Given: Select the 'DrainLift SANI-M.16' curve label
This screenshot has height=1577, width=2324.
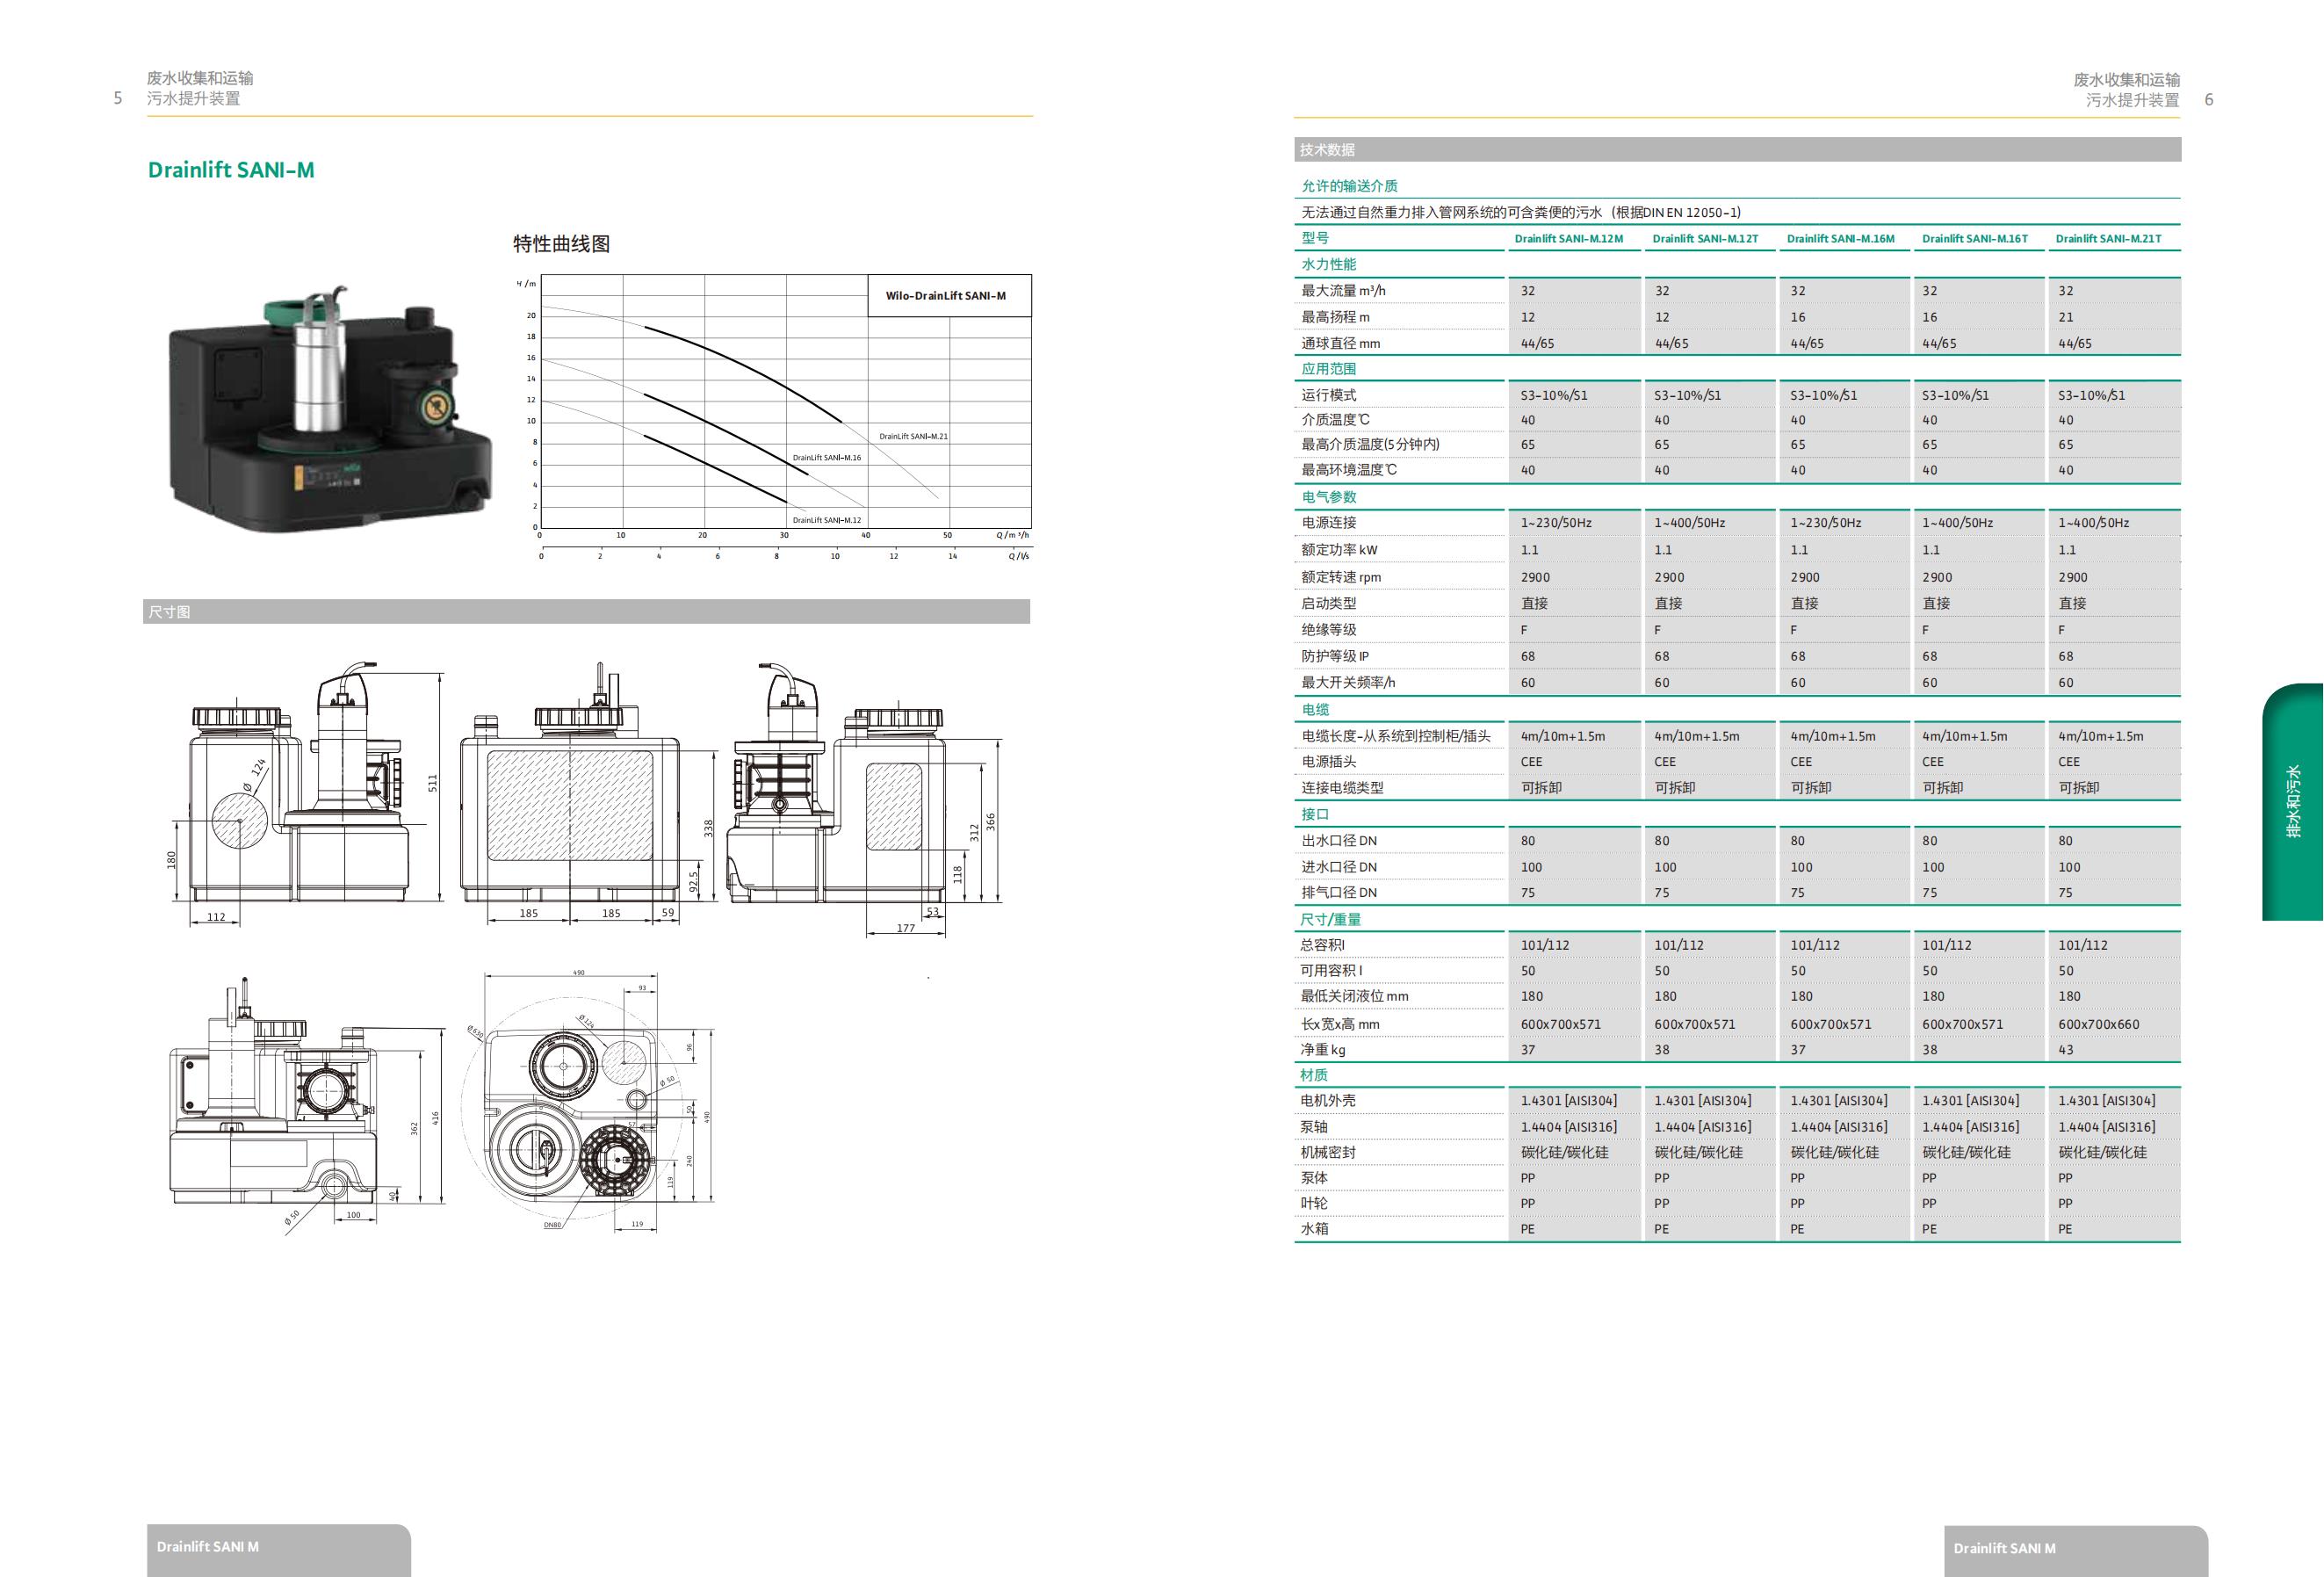Looking at the screenshot, I should tap(826, 458).
